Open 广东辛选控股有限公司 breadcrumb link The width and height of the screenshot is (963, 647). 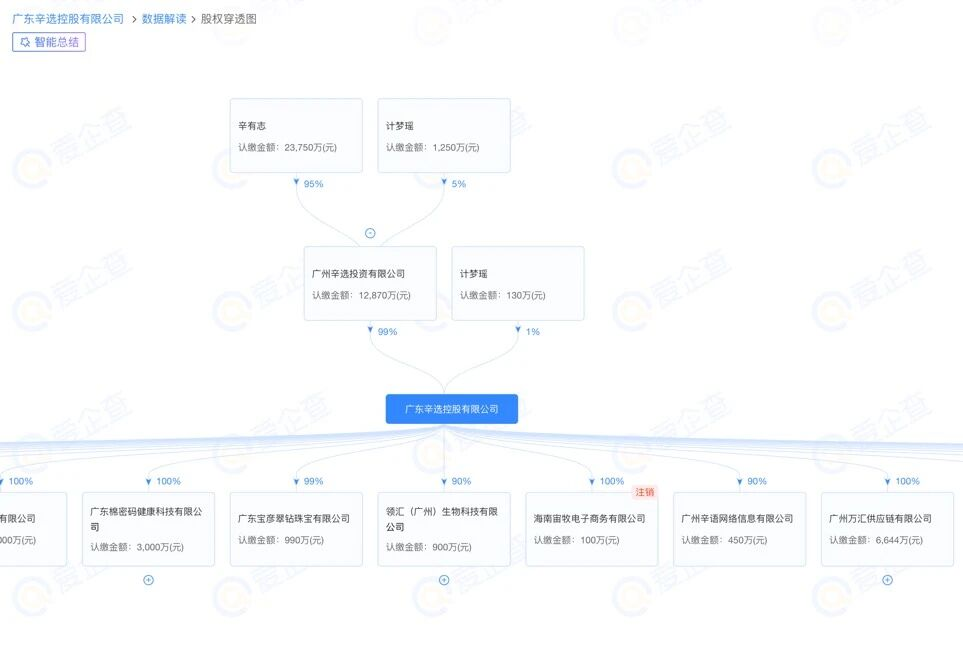(68, 19)
